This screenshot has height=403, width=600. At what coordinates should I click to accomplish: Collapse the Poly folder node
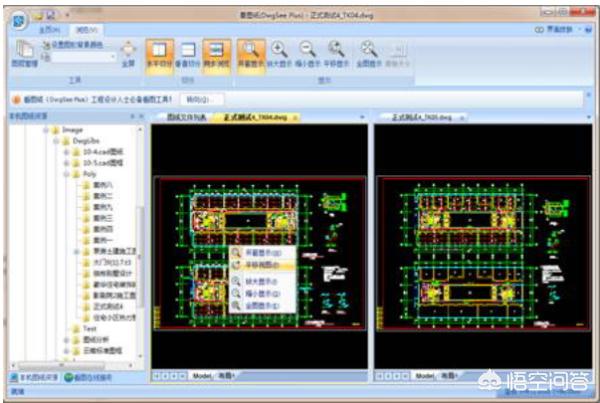coord(66,174)
